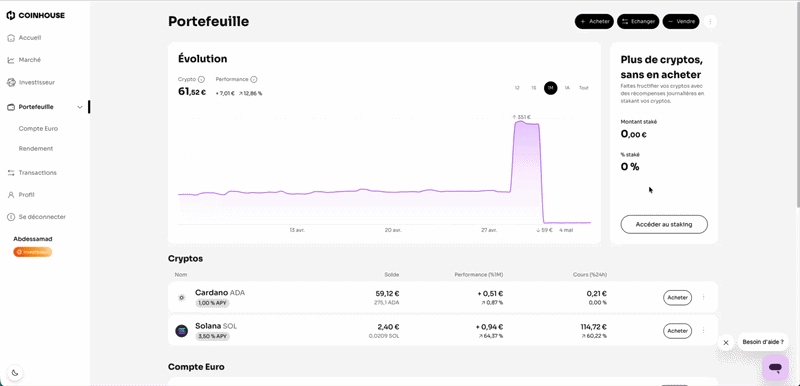Click Solana balance 2,40 €

tap(388, 327)
